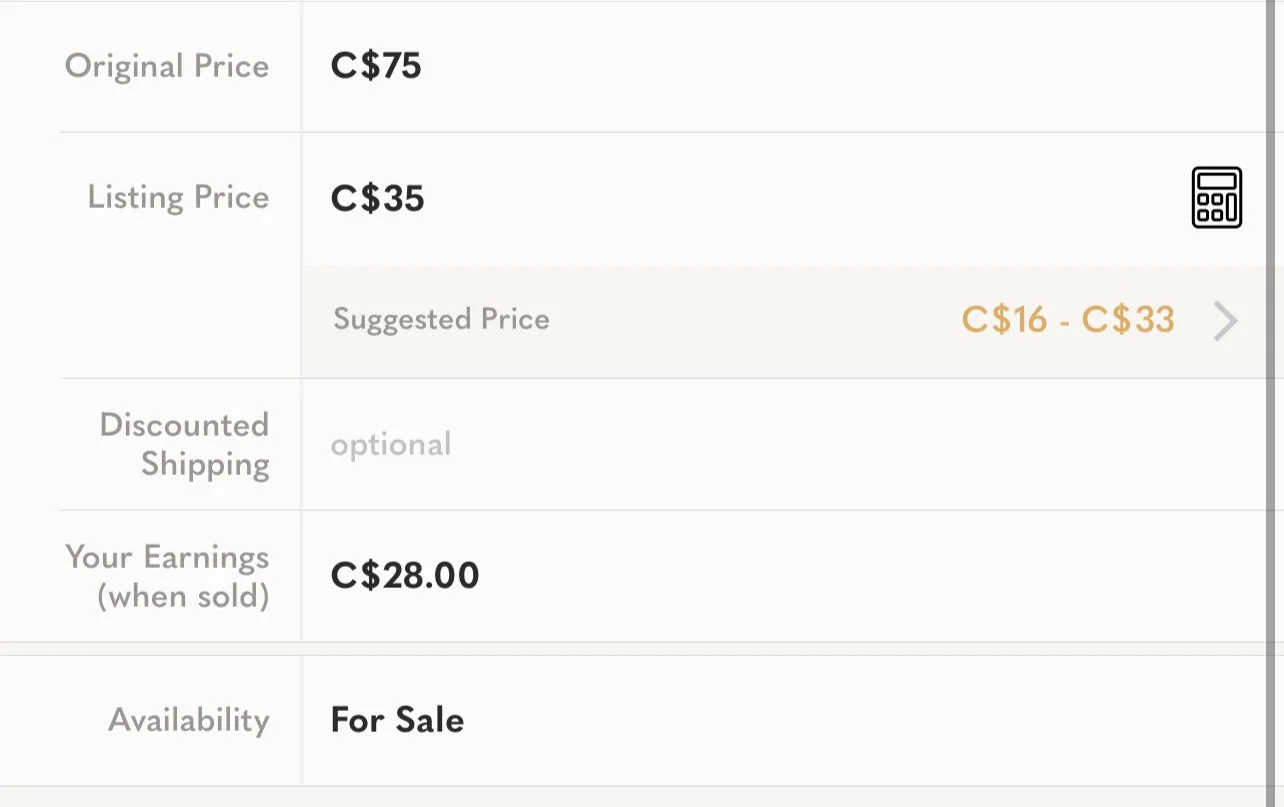1284x807 pixels.
Task: Select the C$33 upper suggested price
Action: pos(1128,320)
